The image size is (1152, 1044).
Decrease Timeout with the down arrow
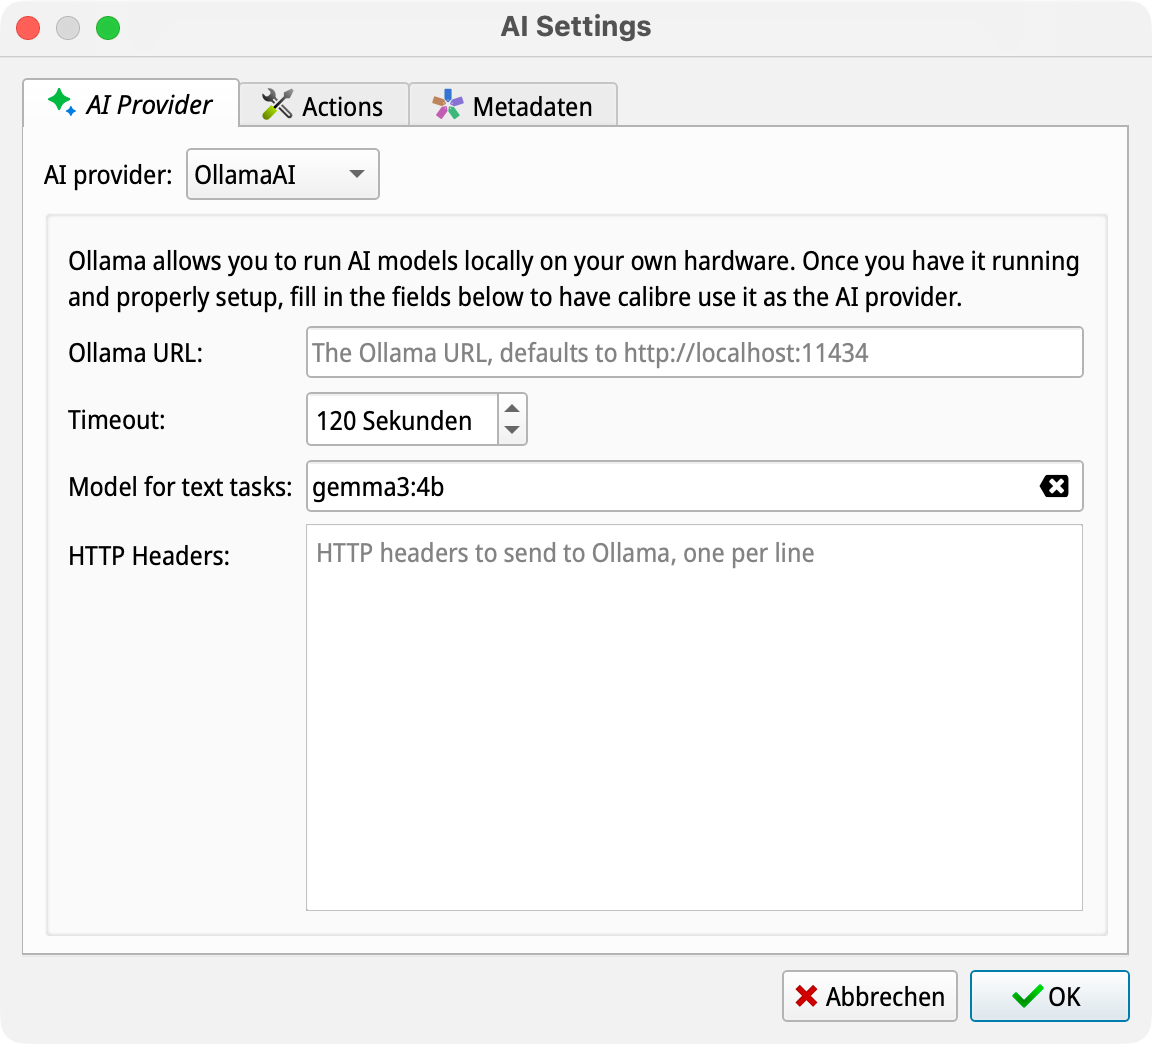coord(512,431)
